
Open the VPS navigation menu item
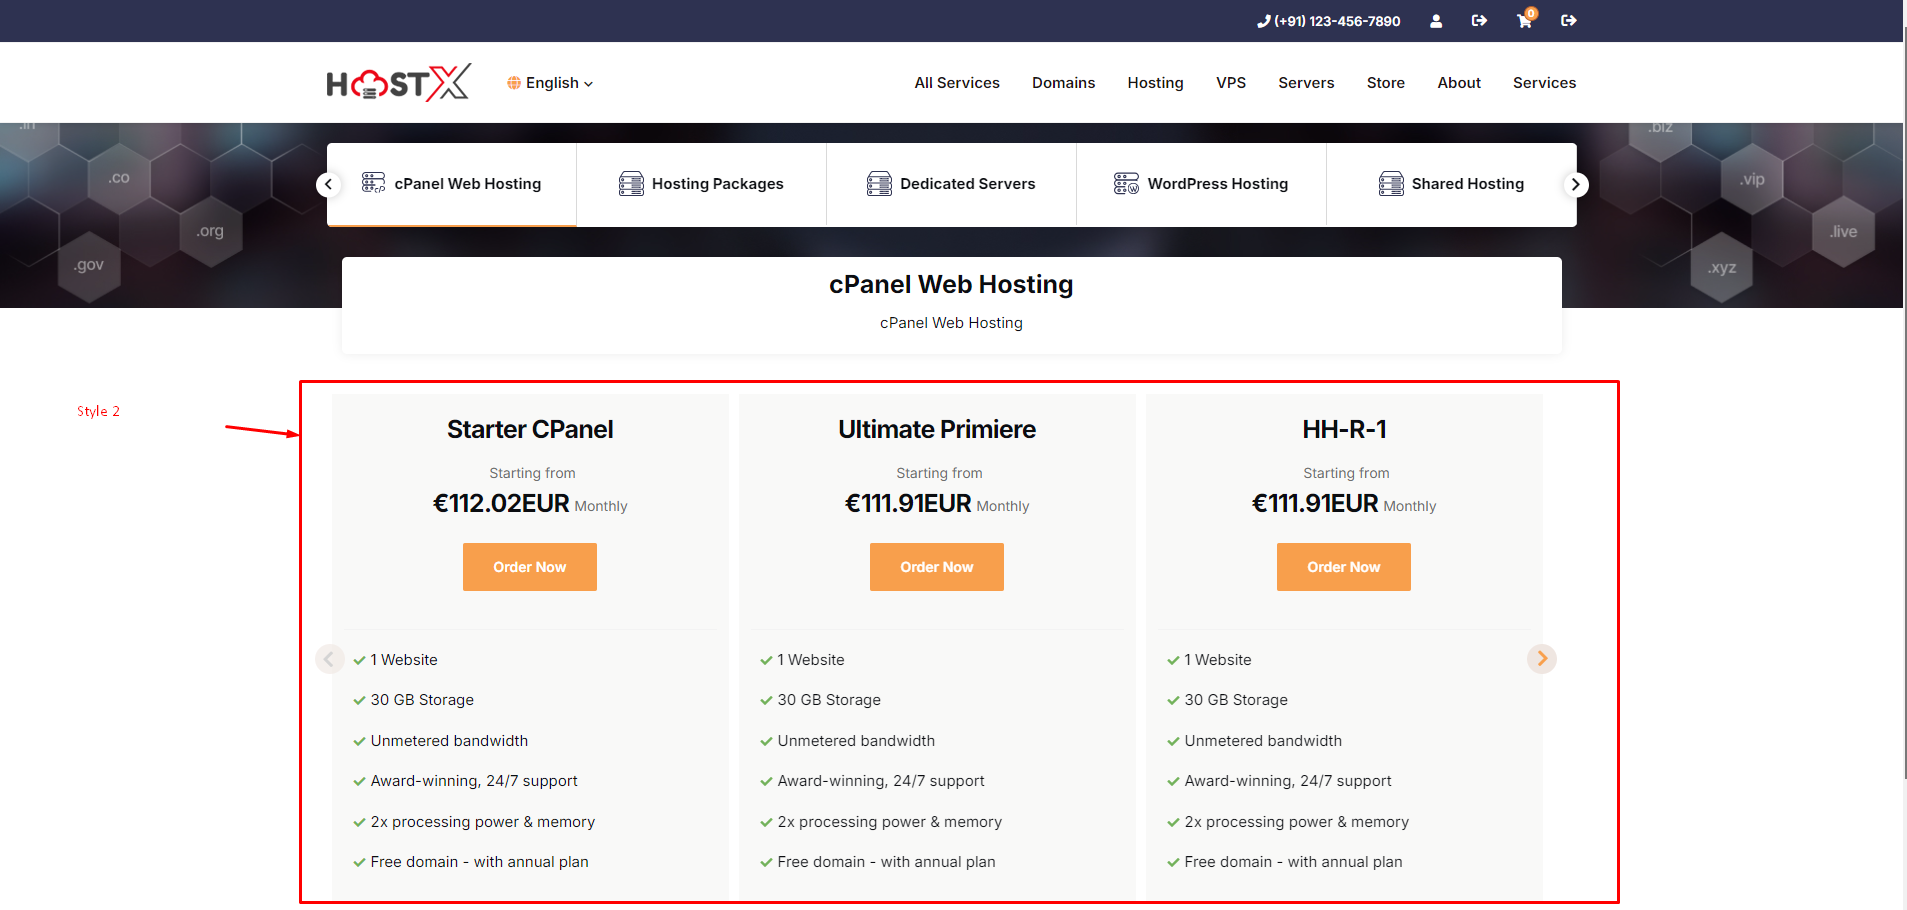coord(1230,83)
